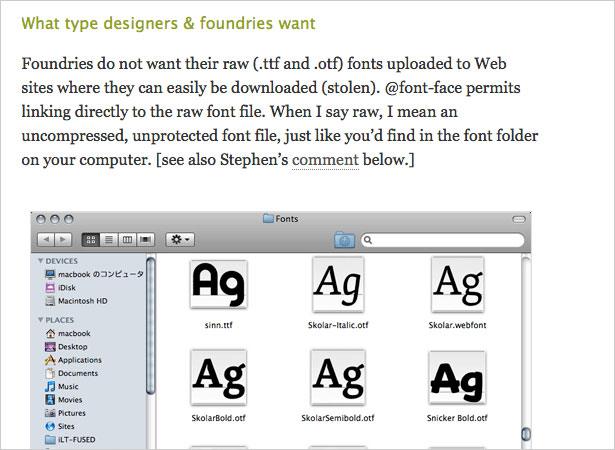Click the sidebar vertical scrollbar
The width and height of the screenshot is (615, 450).
pos(150,326)
